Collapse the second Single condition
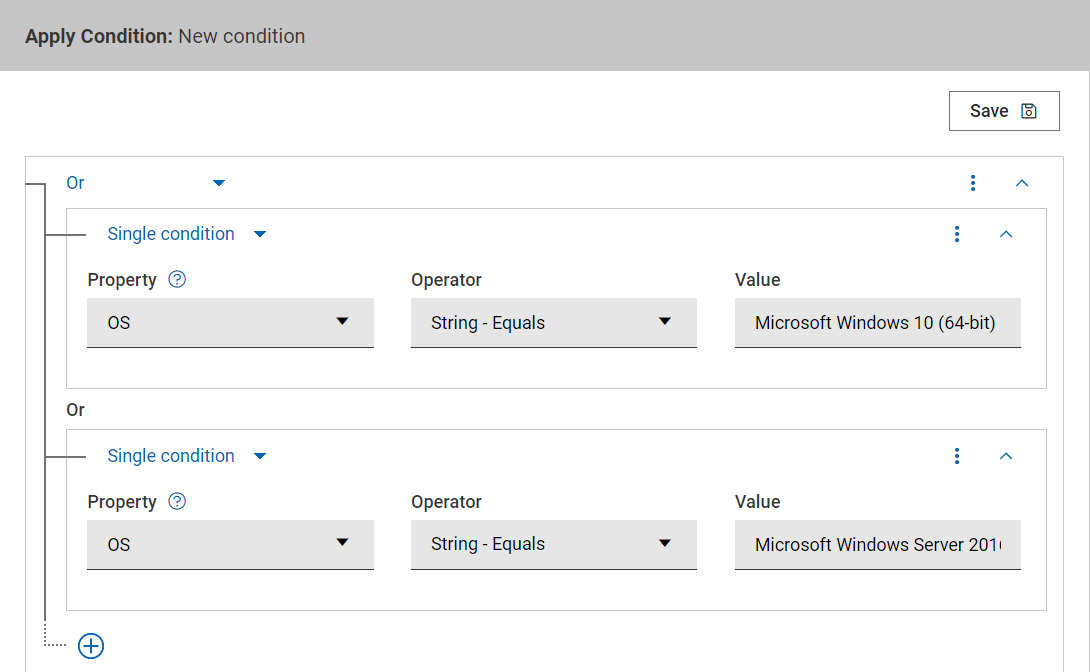Viewport: 1090px width, 672px height. tap(1006, 456)
